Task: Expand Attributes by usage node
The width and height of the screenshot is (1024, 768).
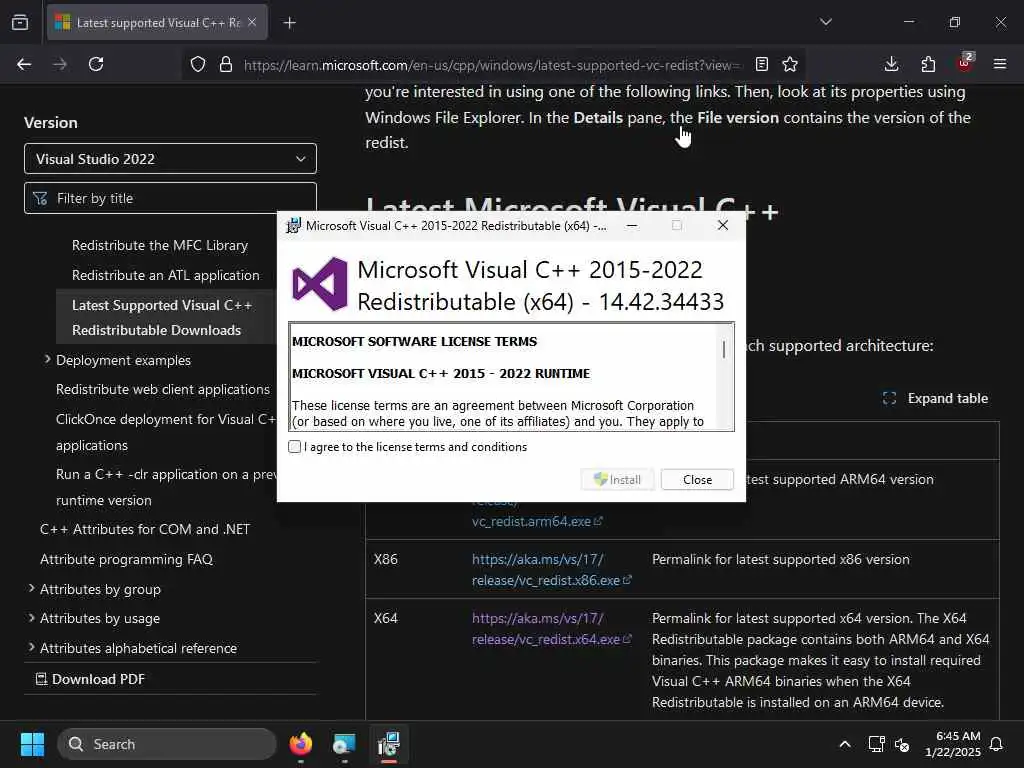Action: click(31, 617)
